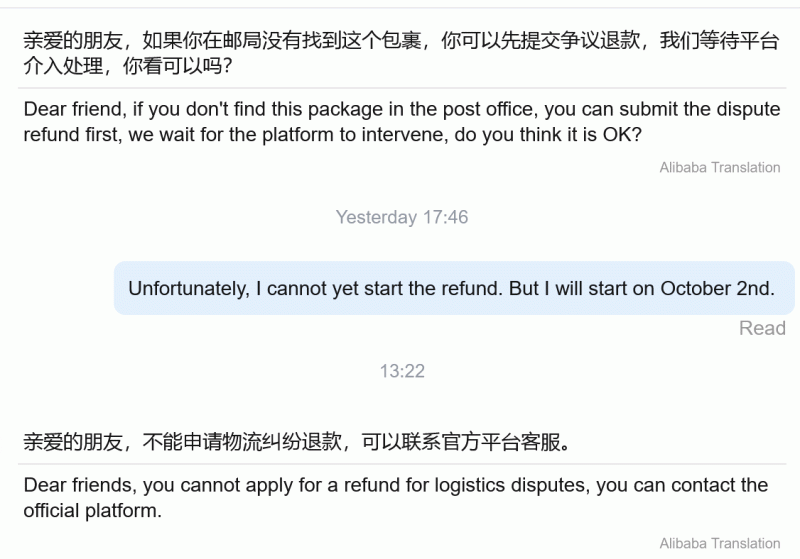Click the divider line below the first Chinese message
Viewport: 800px width, 559px height.
pos(400,90)
